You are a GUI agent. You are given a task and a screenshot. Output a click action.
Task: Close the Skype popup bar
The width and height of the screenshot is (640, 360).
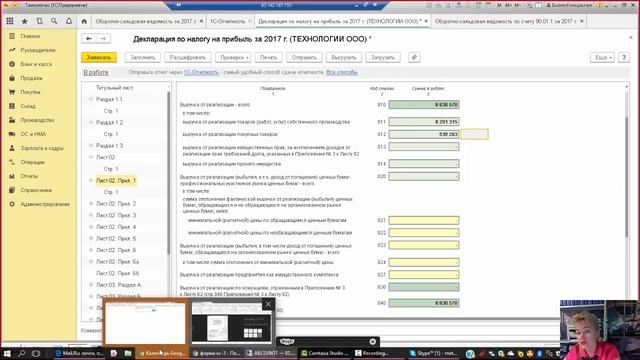tap(373, 342)
